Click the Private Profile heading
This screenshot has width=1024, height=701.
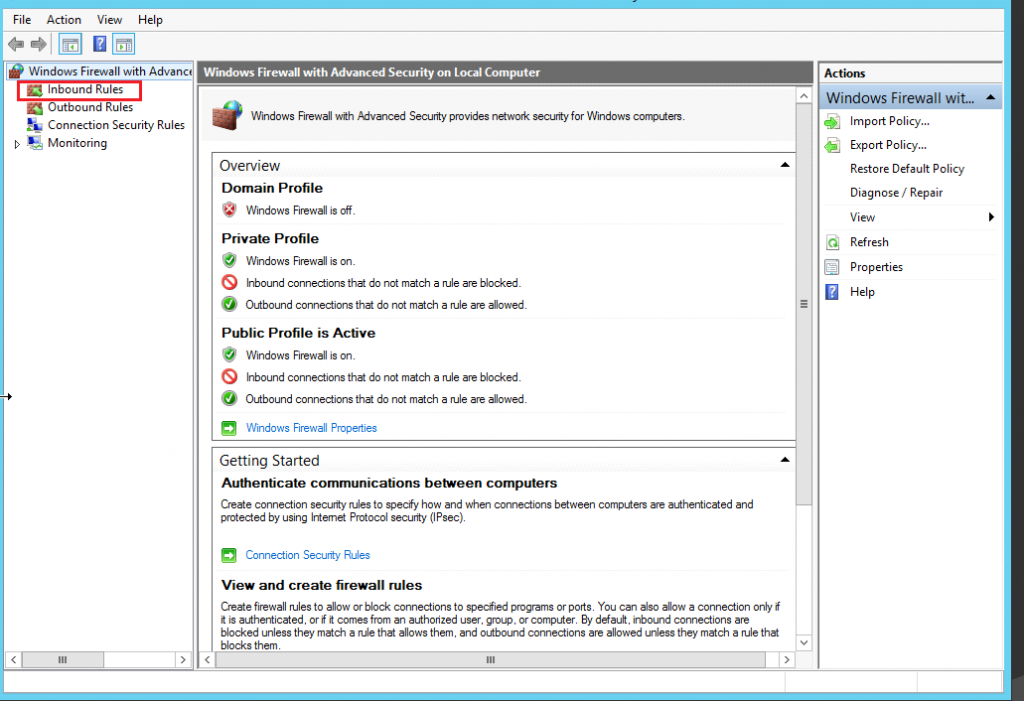pyautogui.click(x=270, y=238)
